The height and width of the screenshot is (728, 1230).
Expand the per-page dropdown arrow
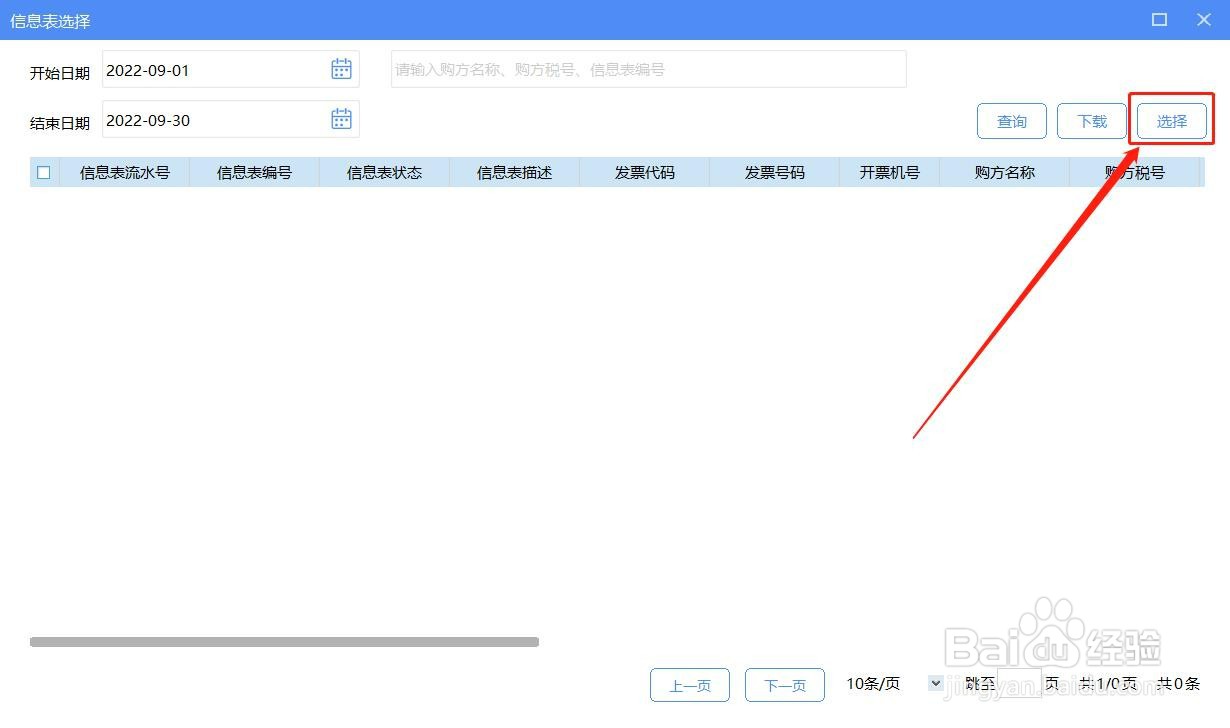tap(935, 684)
